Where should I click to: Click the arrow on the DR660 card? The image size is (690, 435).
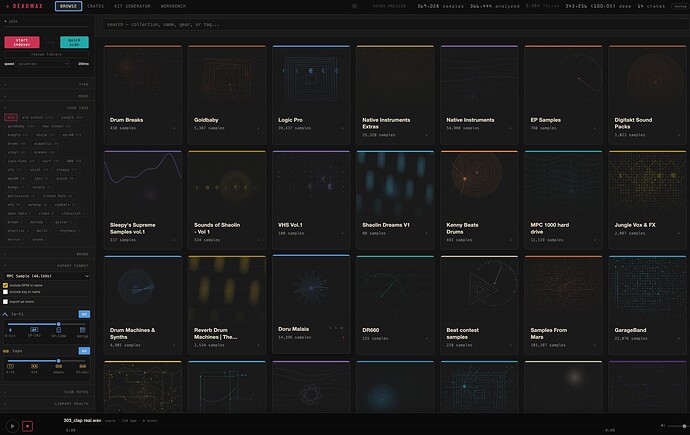click(426, 338)
